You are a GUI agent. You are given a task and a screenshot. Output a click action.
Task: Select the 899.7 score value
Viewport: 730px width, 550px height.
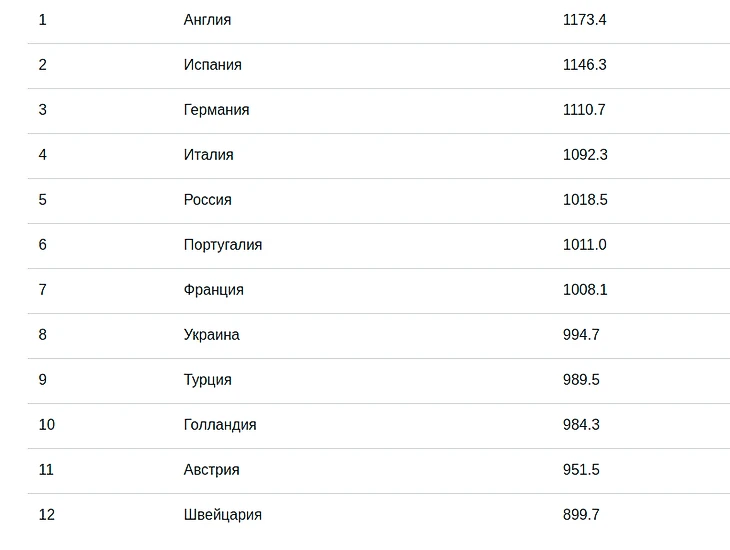point(581,515)
